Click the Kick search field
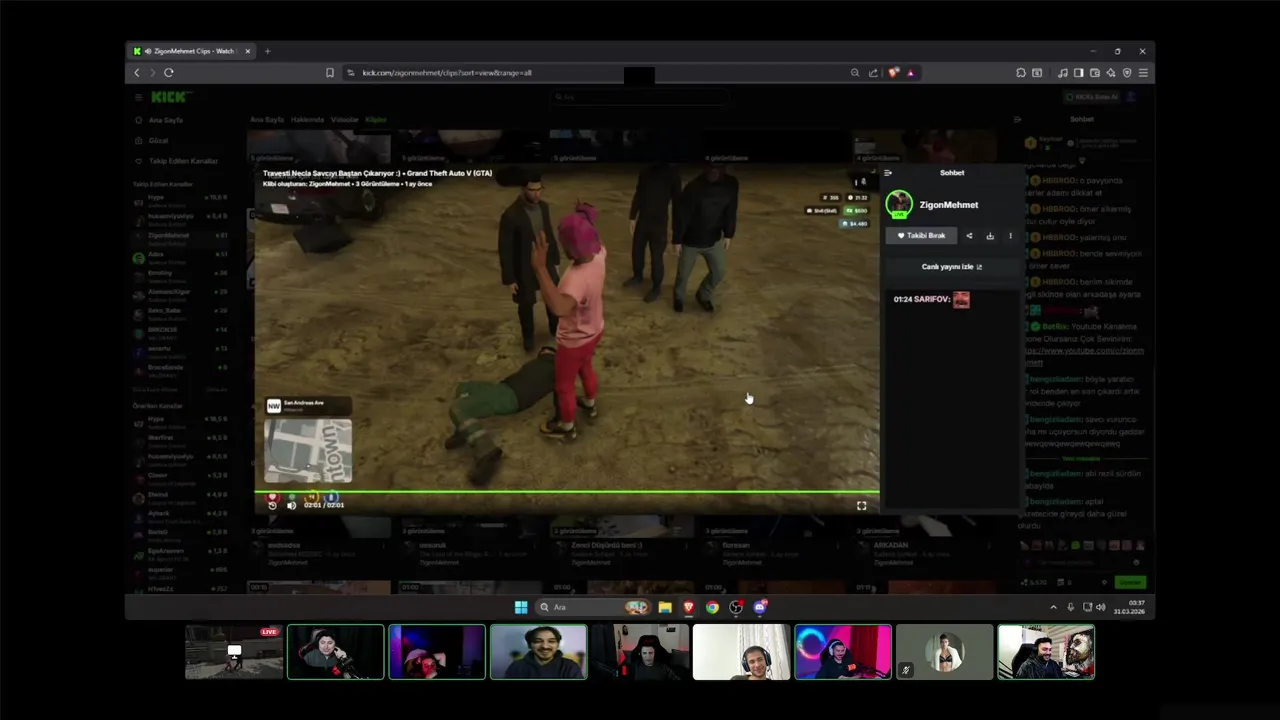 [x=640, y=97]
